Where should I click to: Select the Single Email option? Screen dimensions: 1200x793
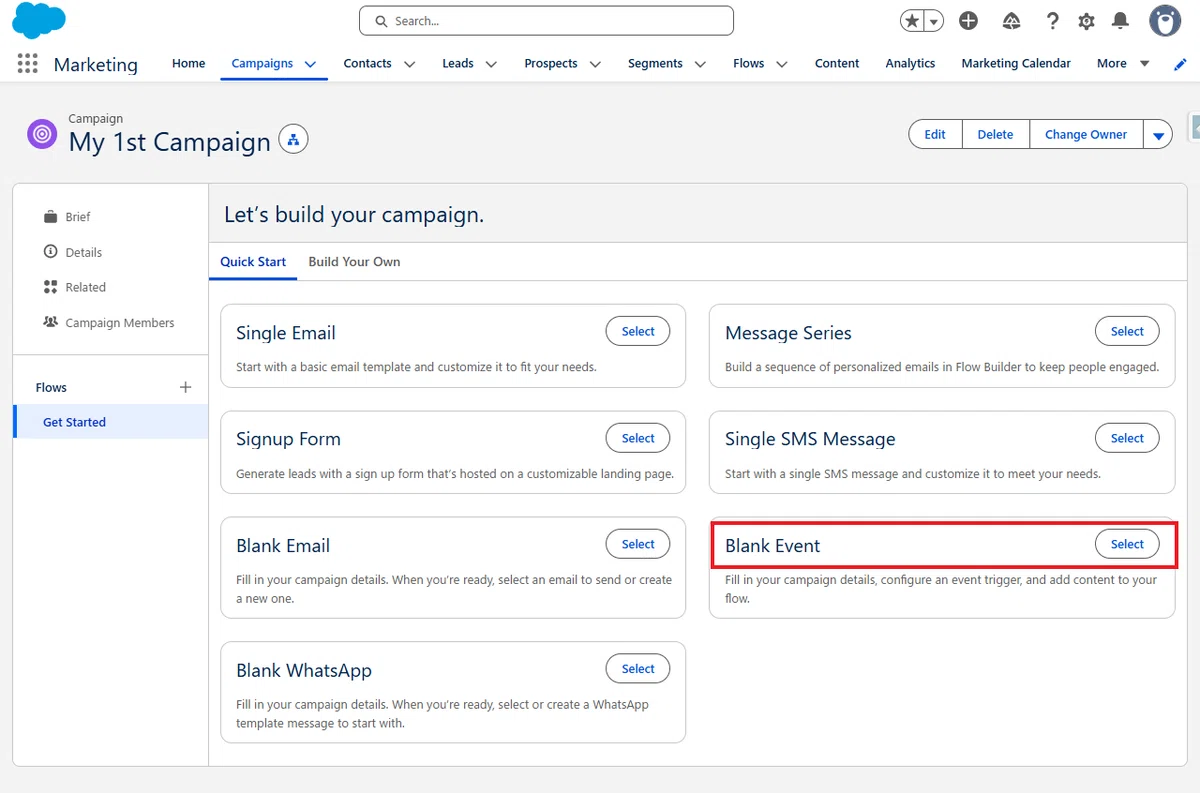pyautogui.click(x=638, y=331)
